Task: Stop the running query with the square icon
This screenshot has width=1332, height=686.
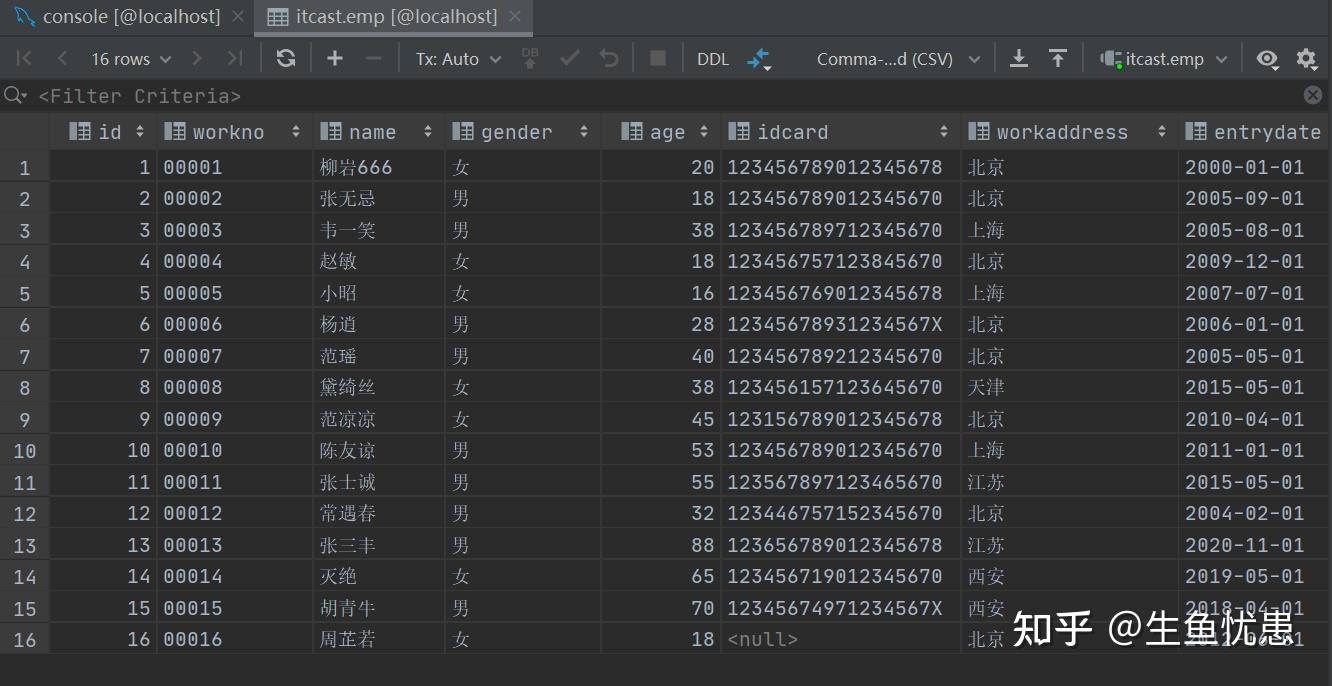Action: pyautogui.click(x=658, y=59)
